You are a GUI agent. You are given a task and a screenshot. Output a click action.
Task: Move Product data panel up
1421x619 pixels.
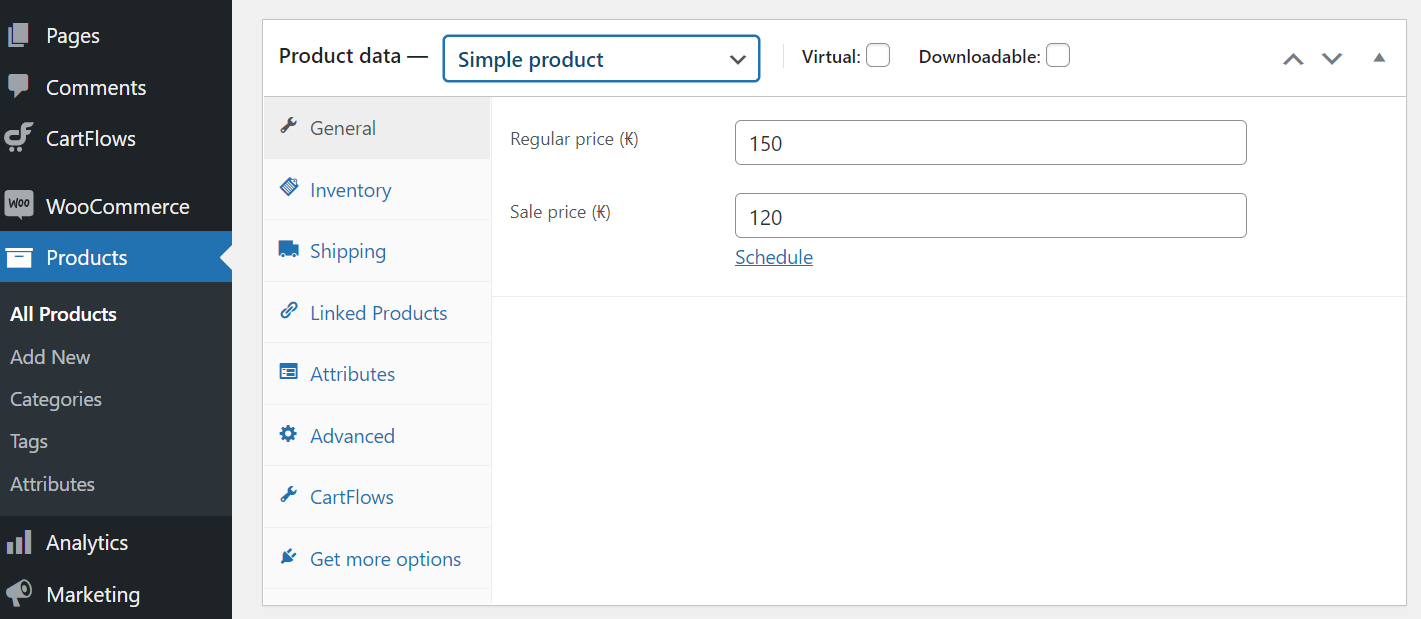pos(1293,58)
